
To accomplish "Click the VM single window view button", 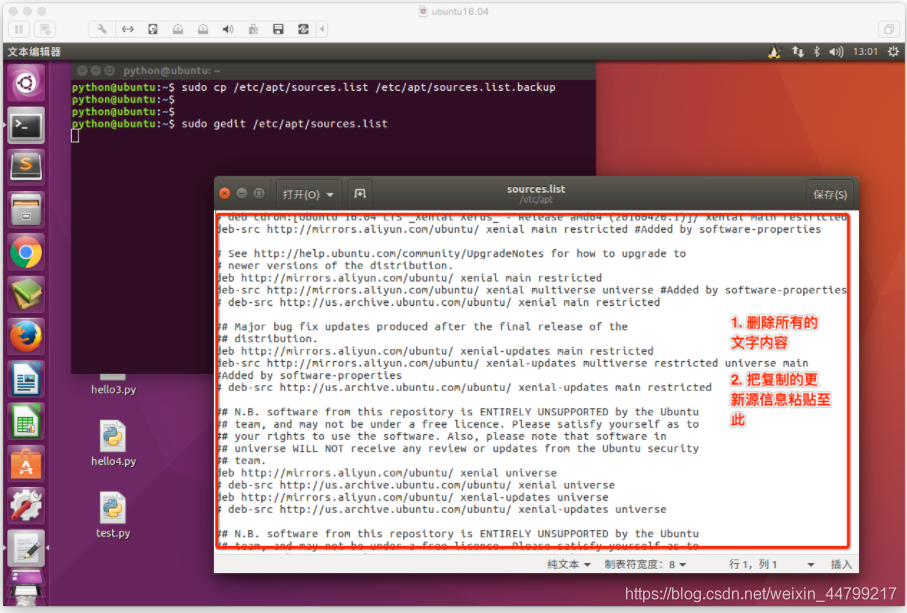I will 888,29.
